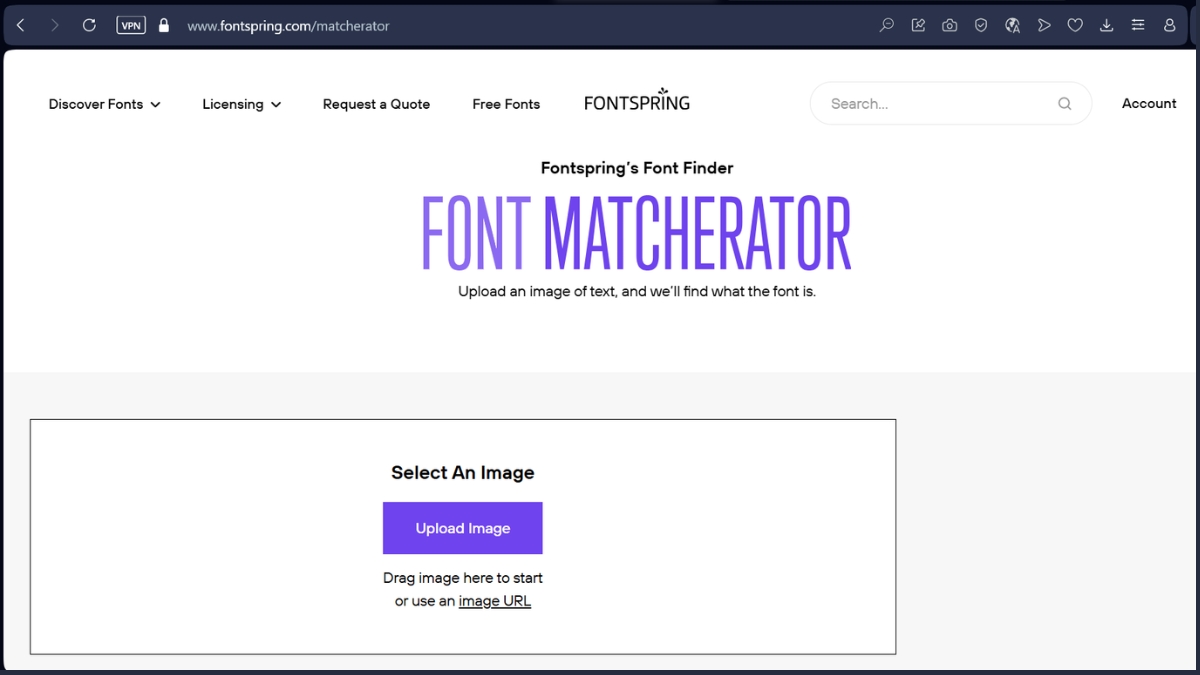1200x675 pixels.
Task: Open the screenshot camera tool
Action: [x=949, y=24]
